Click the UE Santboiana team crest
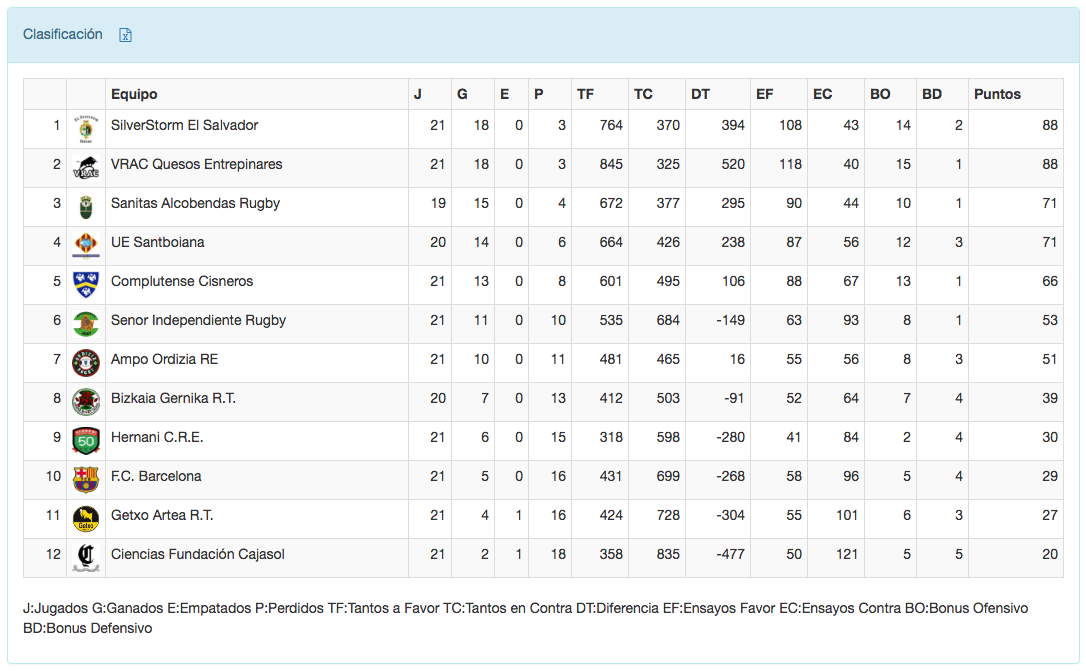This screenshot has height=671, width=1086. [x=86, y=246]
